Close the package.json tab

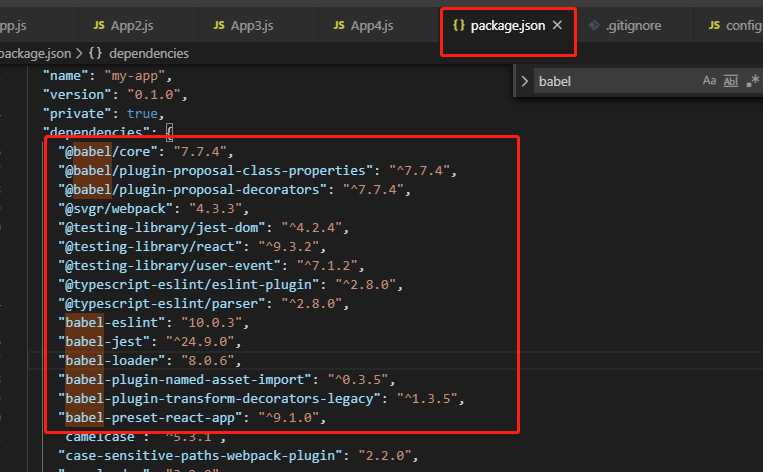558,25
